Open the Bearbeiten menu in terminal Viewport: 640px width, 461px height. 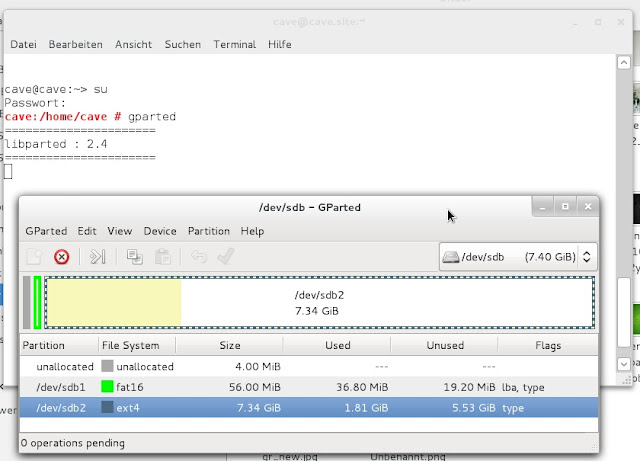(76, 44)
